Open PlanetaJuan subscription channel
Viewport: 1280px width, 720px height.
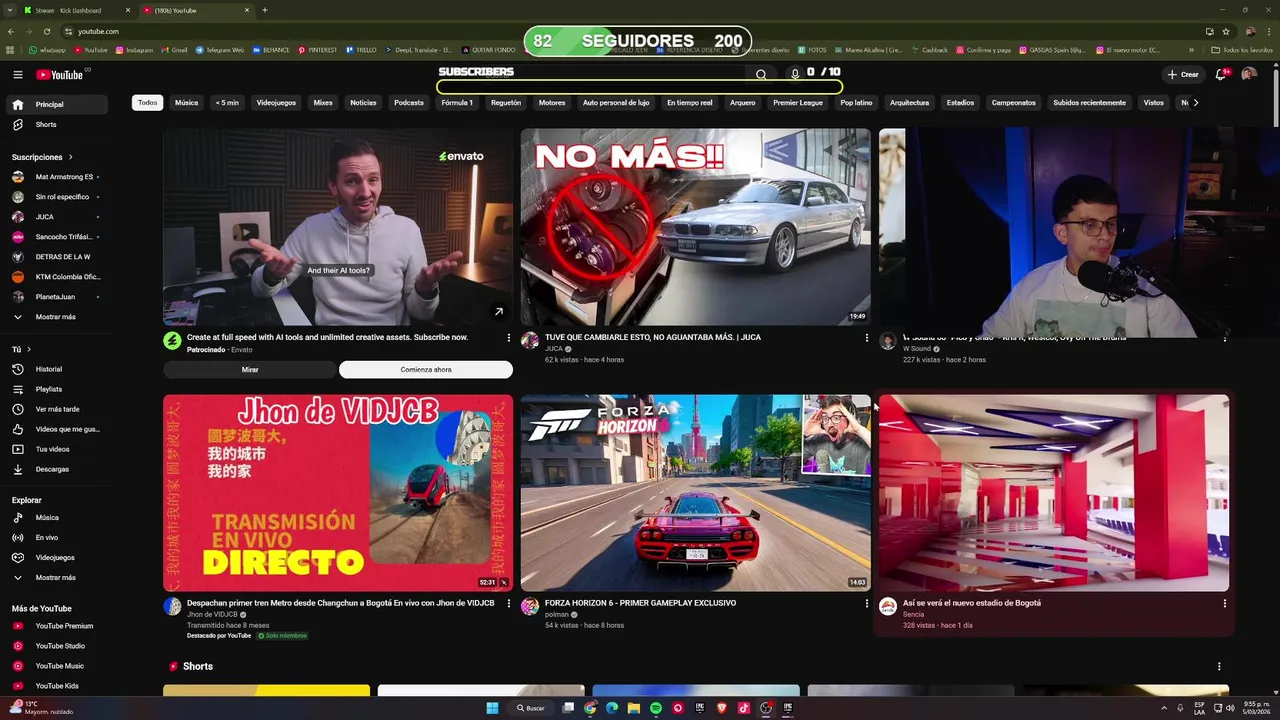click(55, 297)
